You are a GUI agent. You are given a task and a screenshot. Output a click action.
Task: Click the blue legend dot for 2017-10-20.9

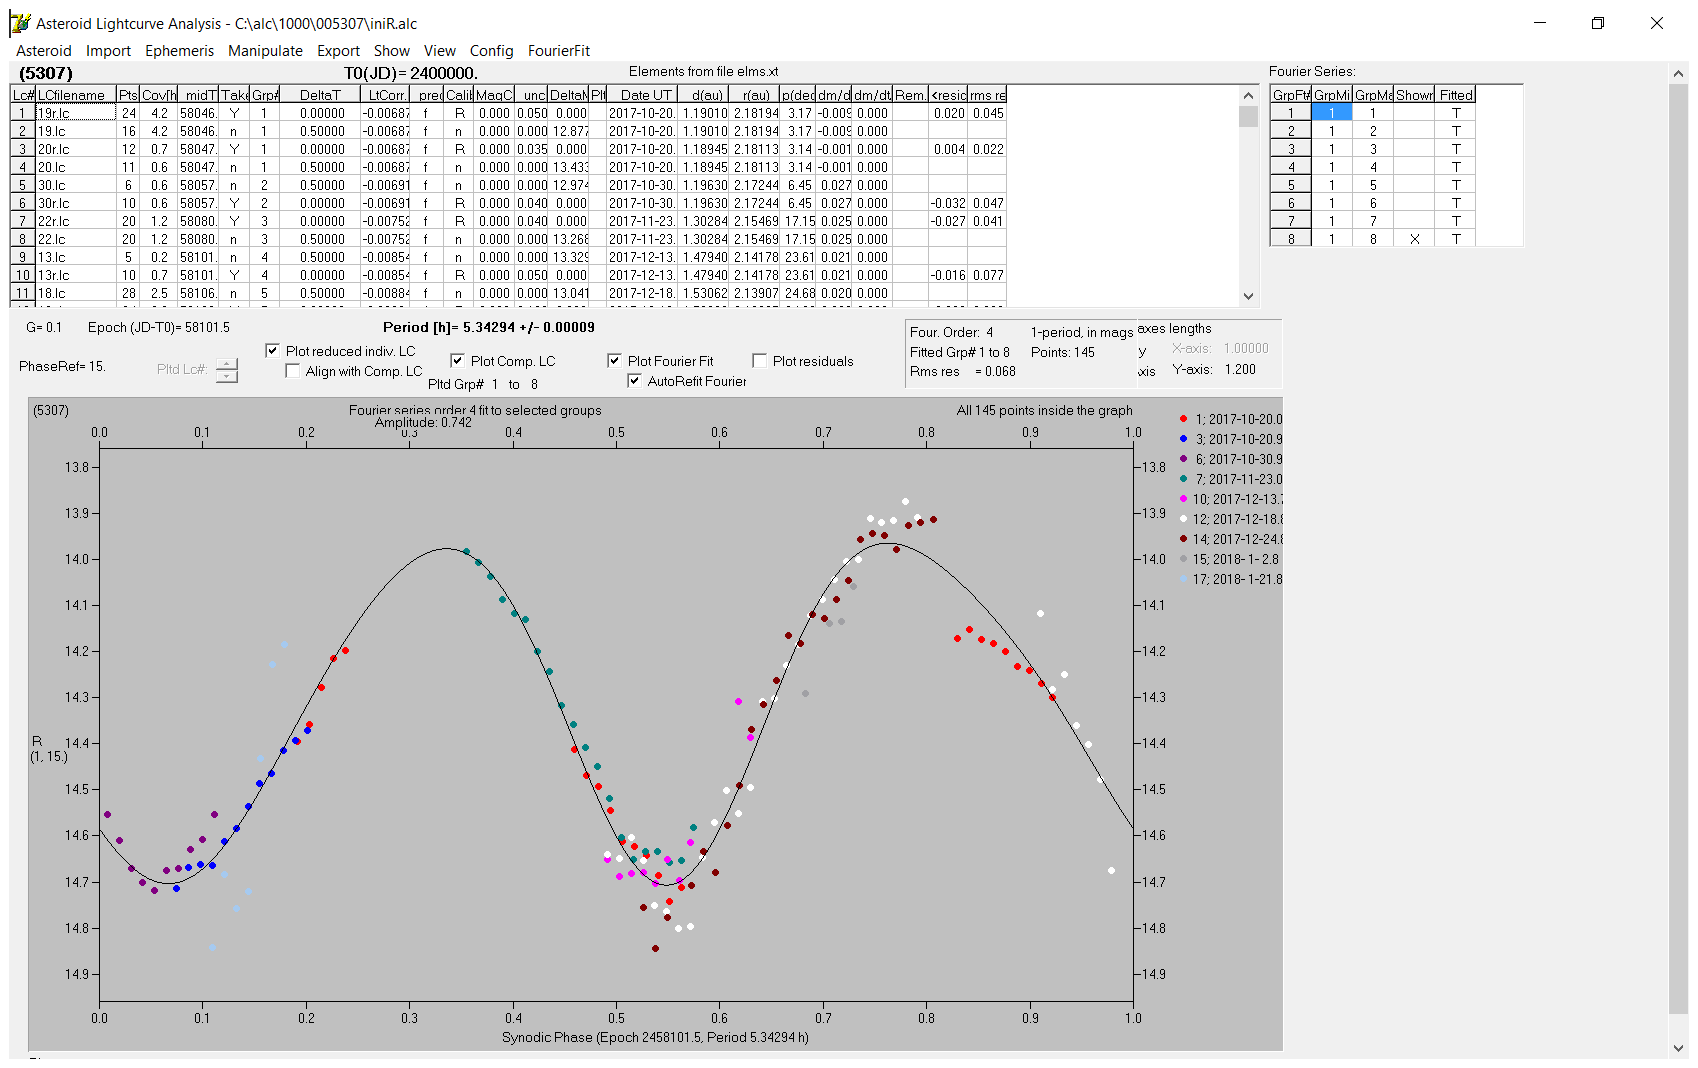[1183, 439]
